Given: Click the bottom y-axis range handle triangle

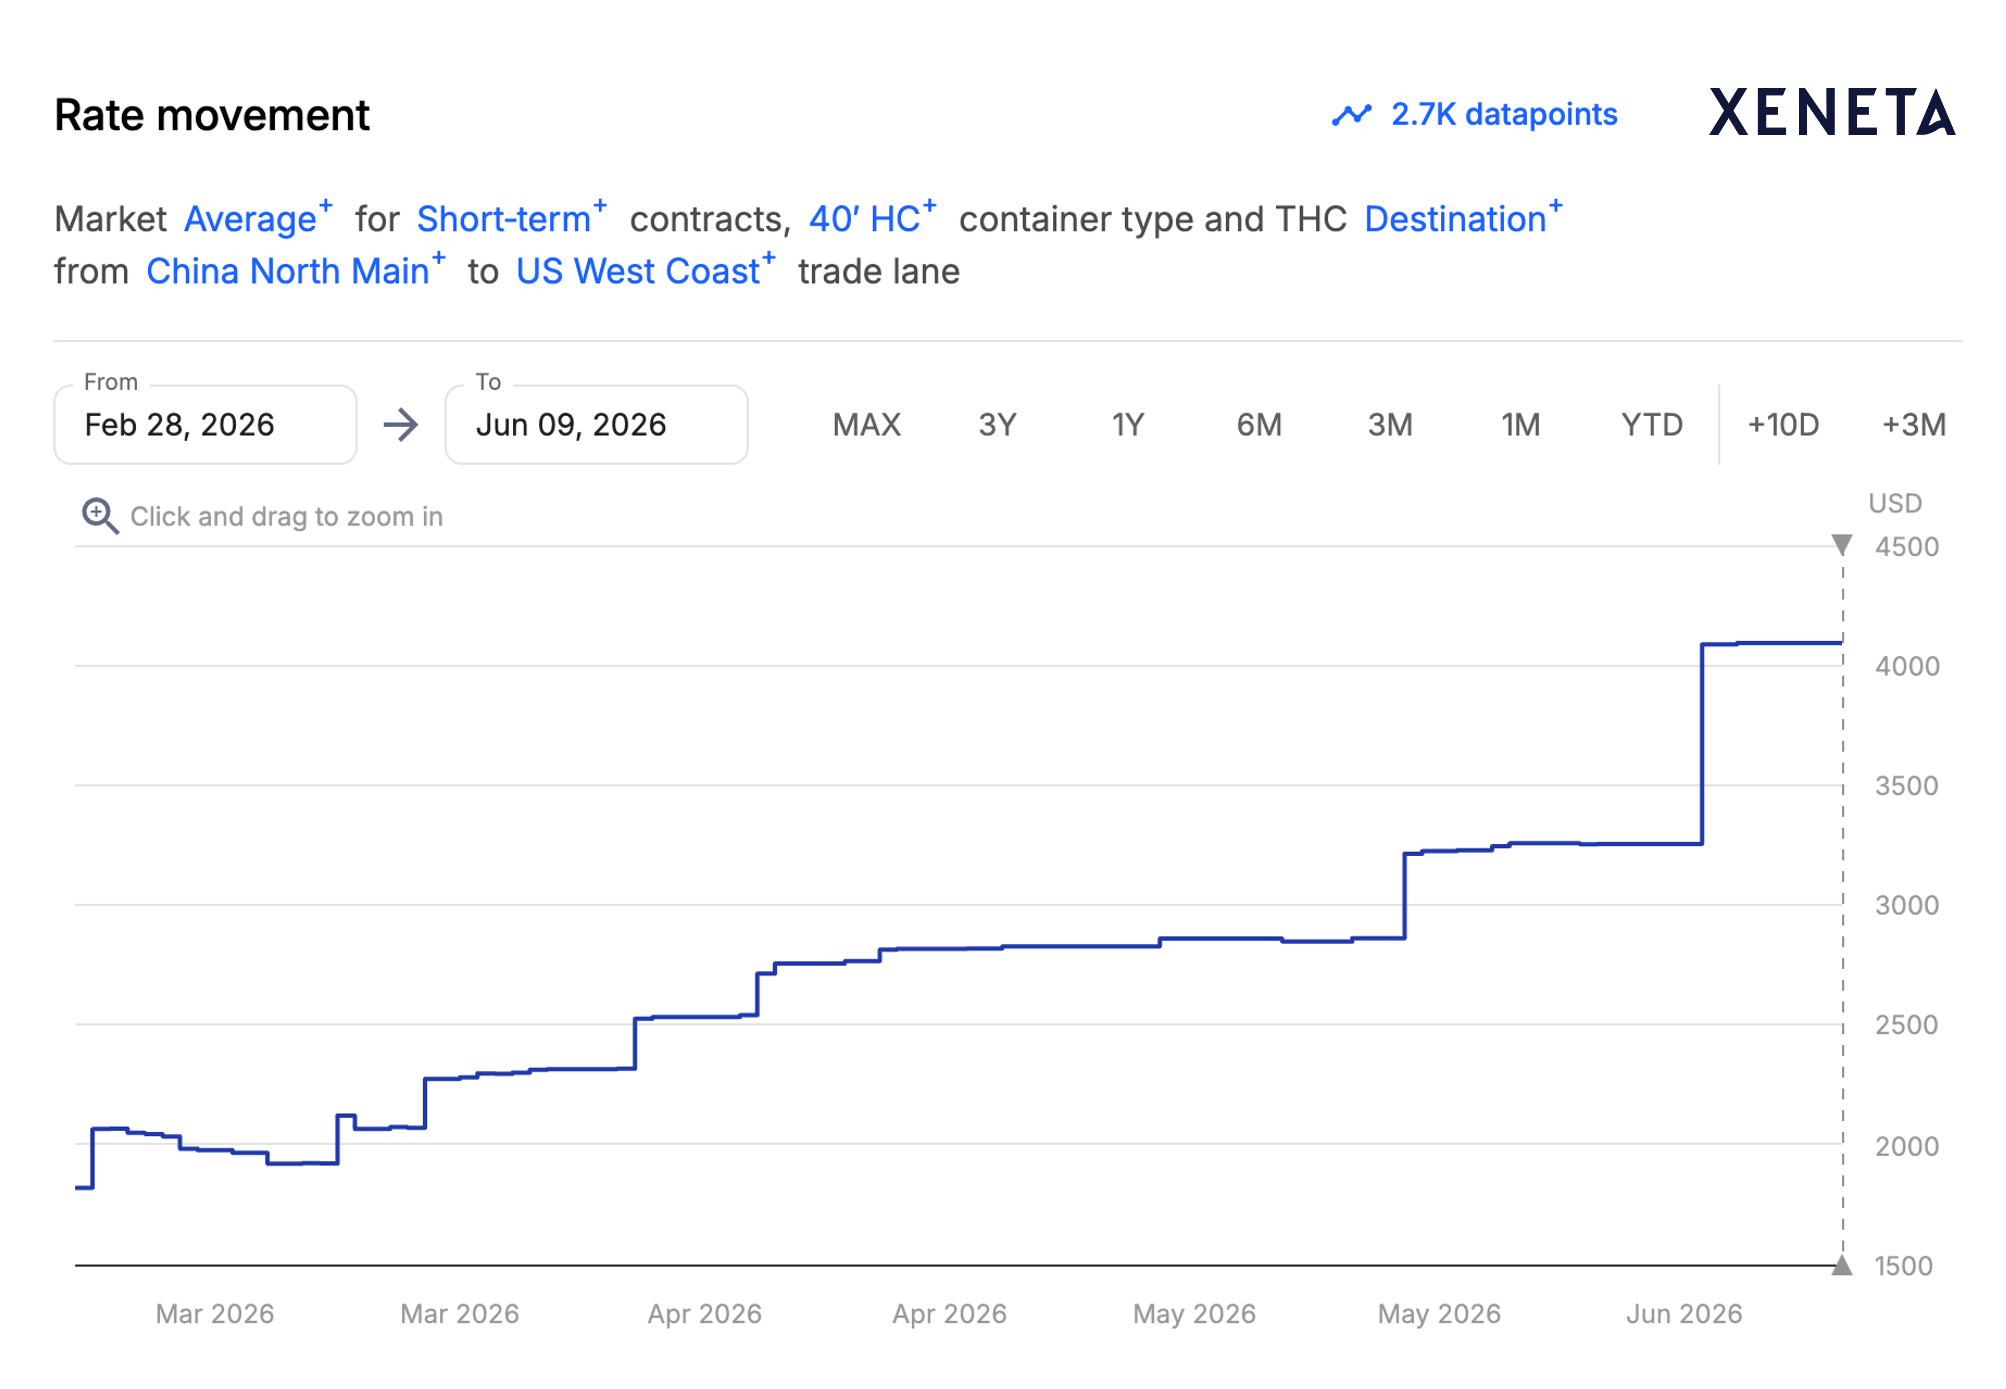Looking at the screenshot, I should pos(1842,1266).
